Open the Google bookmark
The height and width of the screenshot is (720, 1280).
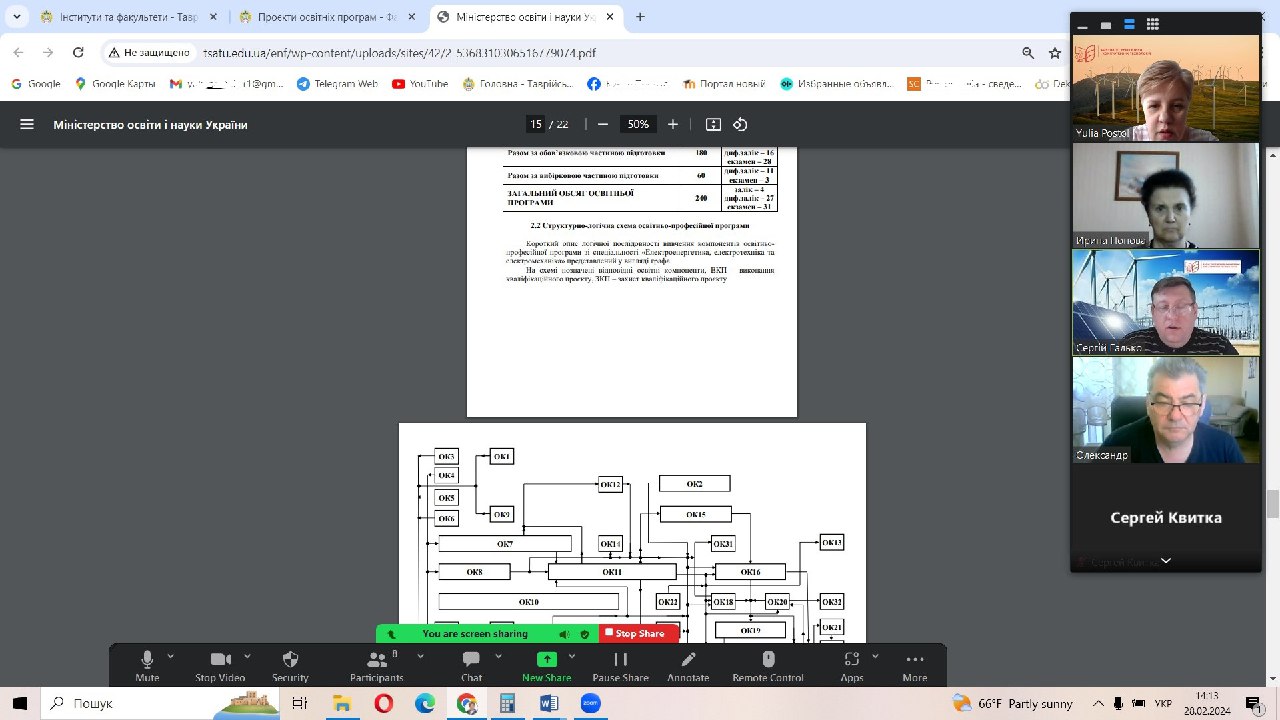pyautogui.click(x=36, y=84)
